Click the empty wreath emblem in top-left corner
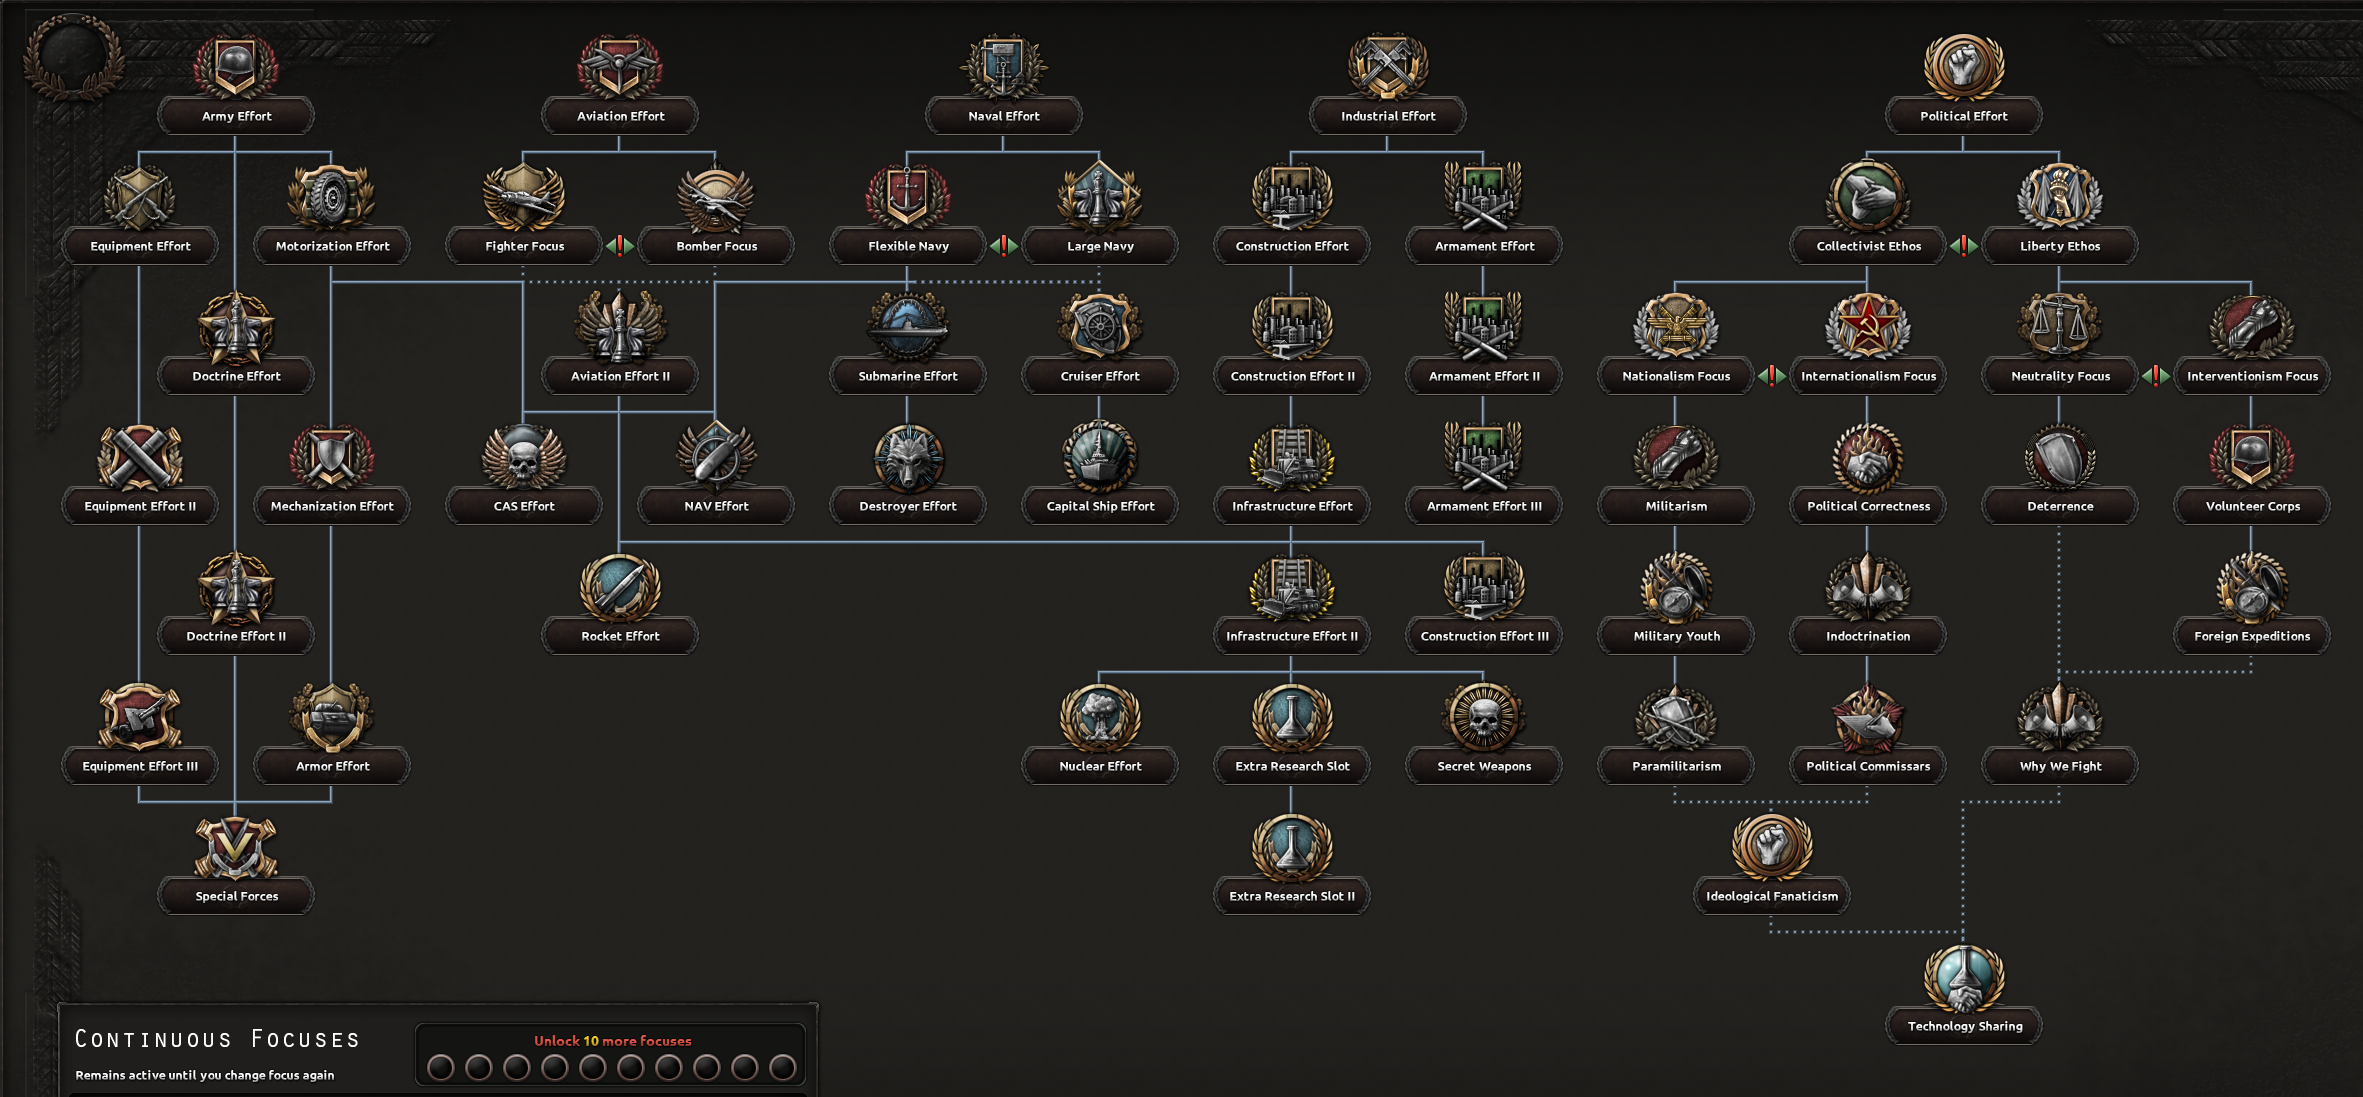The image size is (2363, 1097). click(73, 56)
